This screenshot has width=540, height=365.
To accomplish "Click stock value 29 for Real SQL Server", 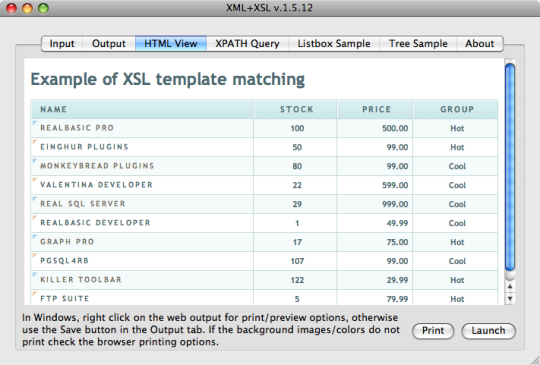I will click(x=297, y=204).
